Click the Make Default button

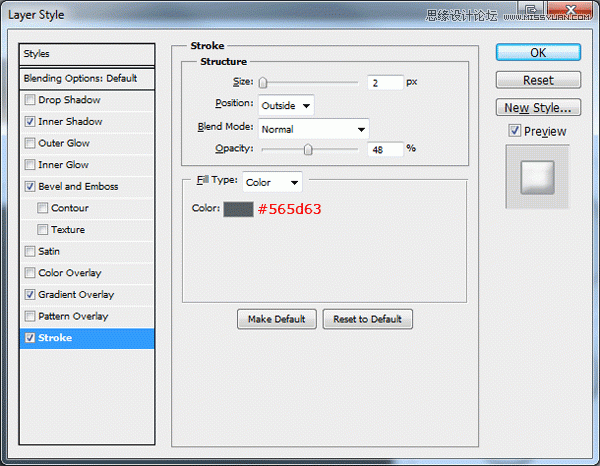(x=277, y=319)
